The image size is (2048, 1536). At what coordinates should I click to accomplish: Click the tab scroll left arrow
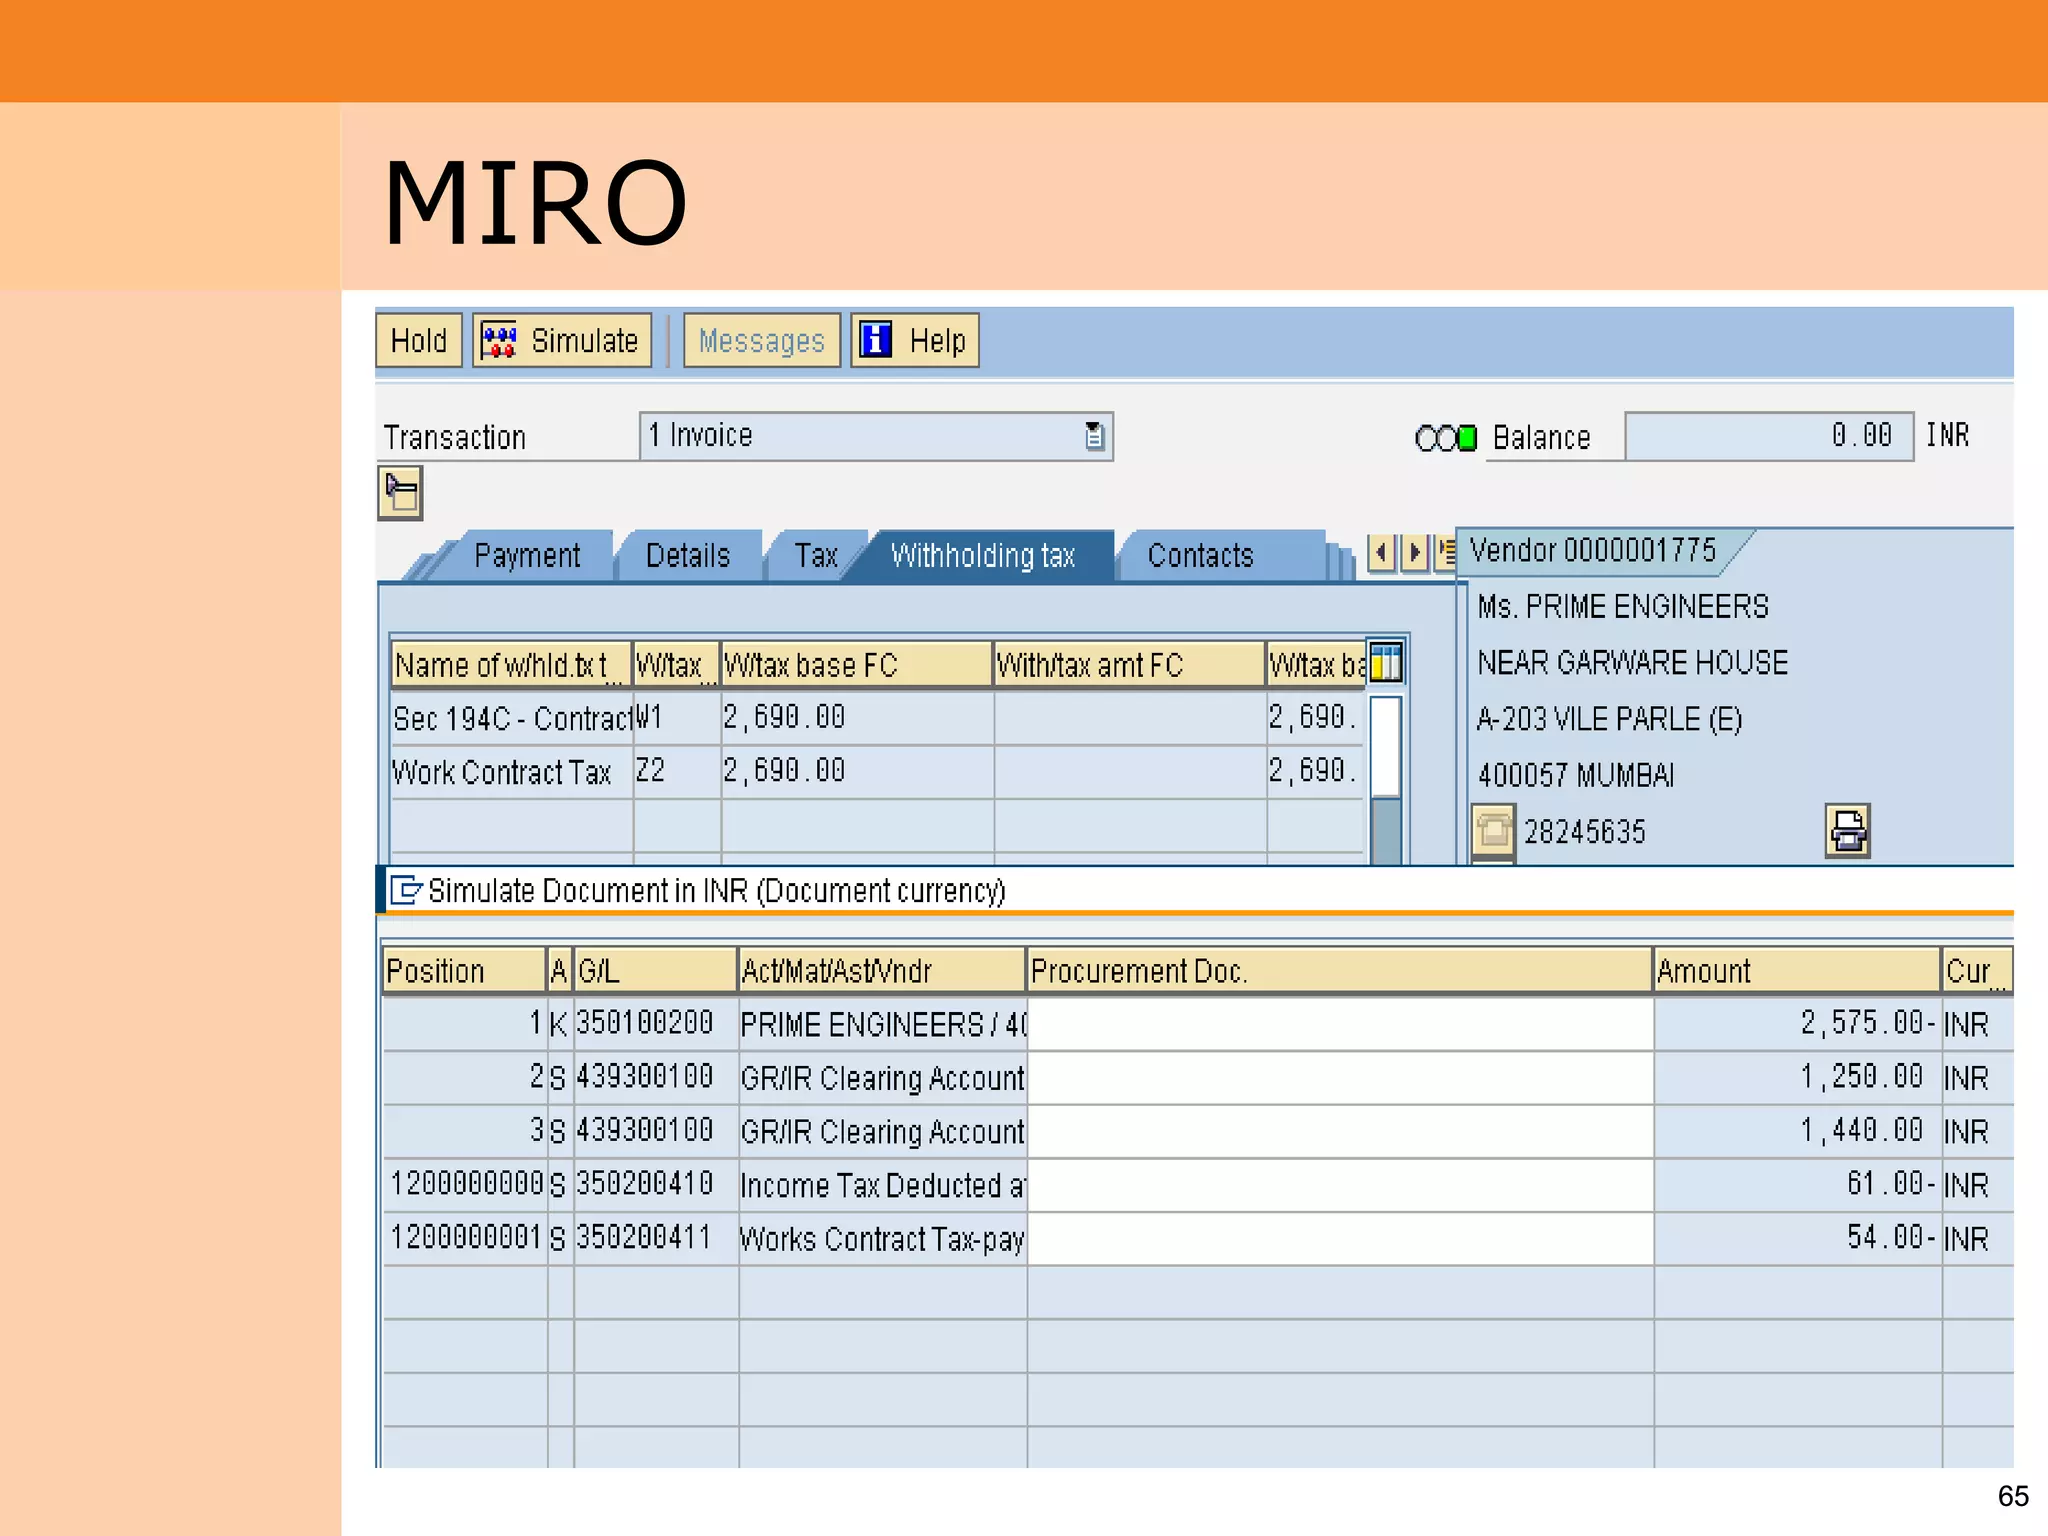pos(1381,552)
